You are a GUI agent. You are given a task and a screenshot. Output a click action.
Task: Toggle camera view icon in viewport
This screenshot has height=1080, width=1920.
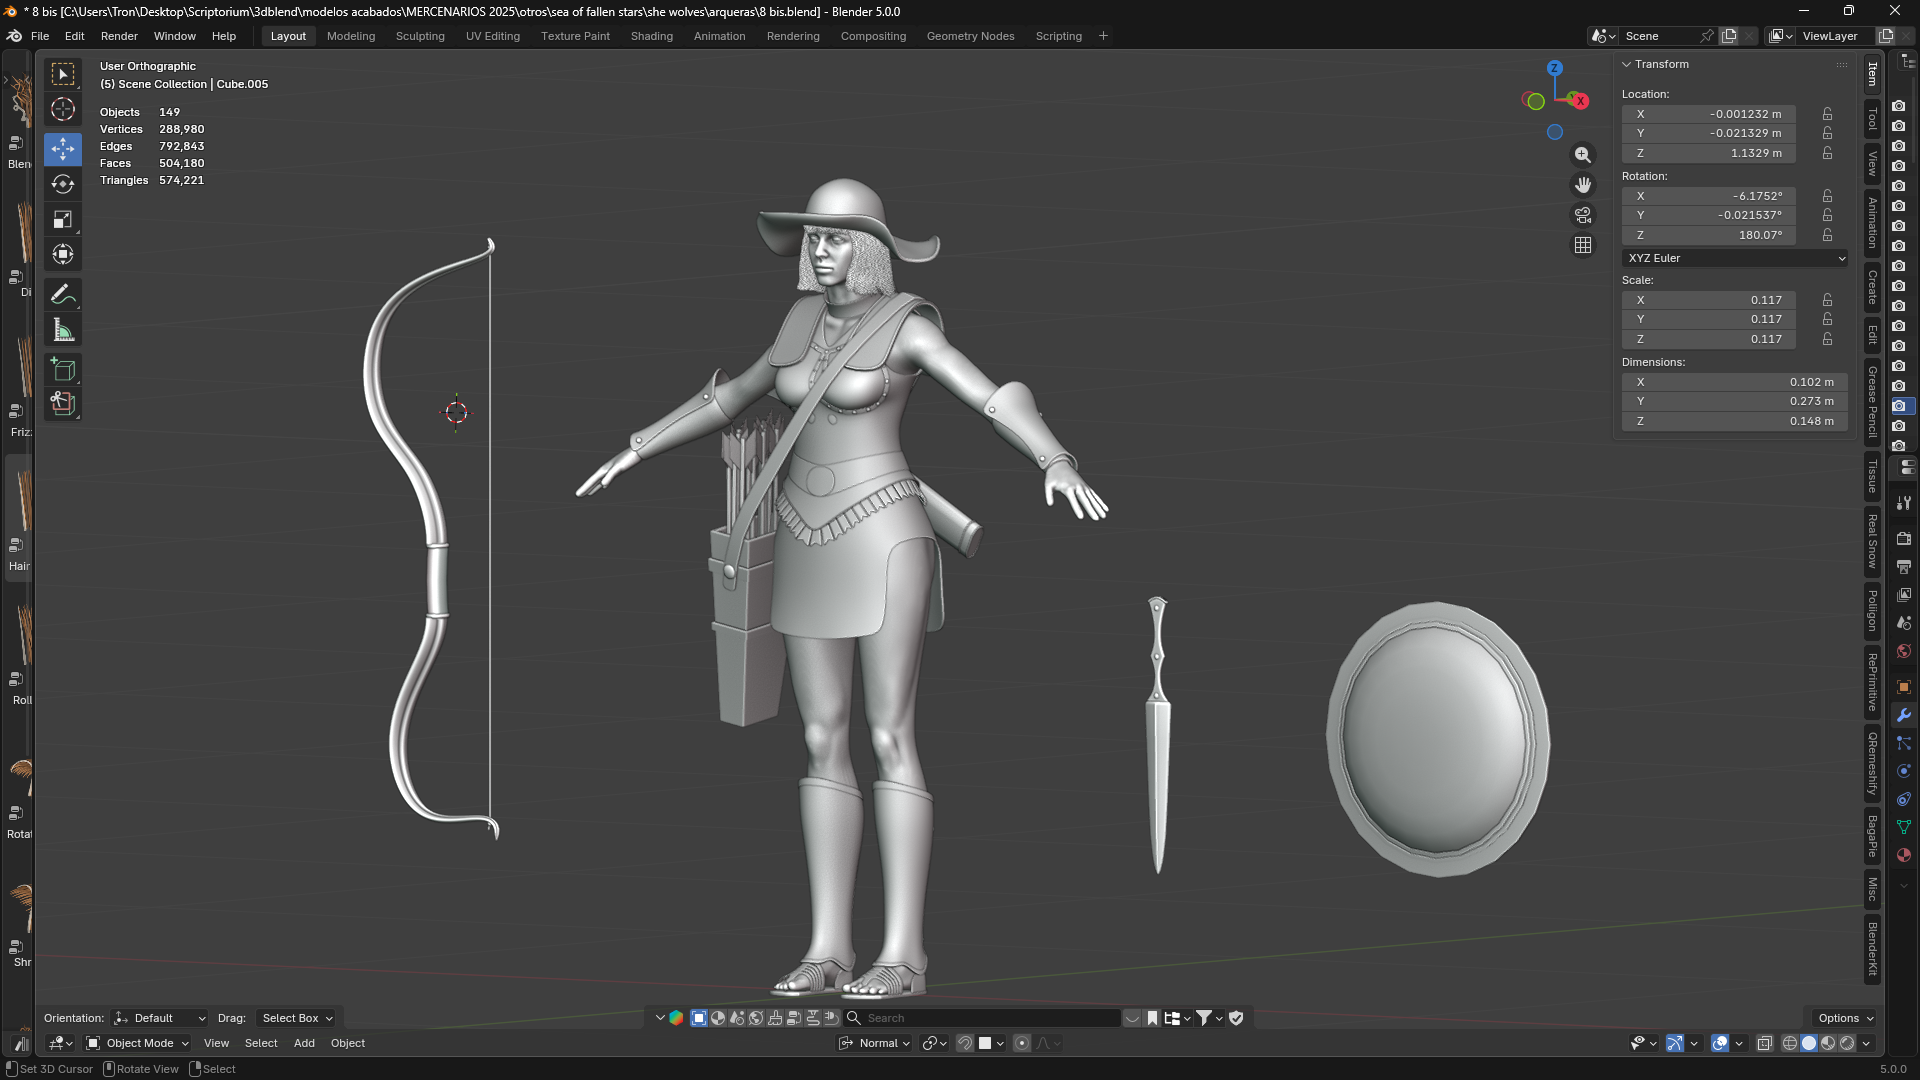point(1583,215)
